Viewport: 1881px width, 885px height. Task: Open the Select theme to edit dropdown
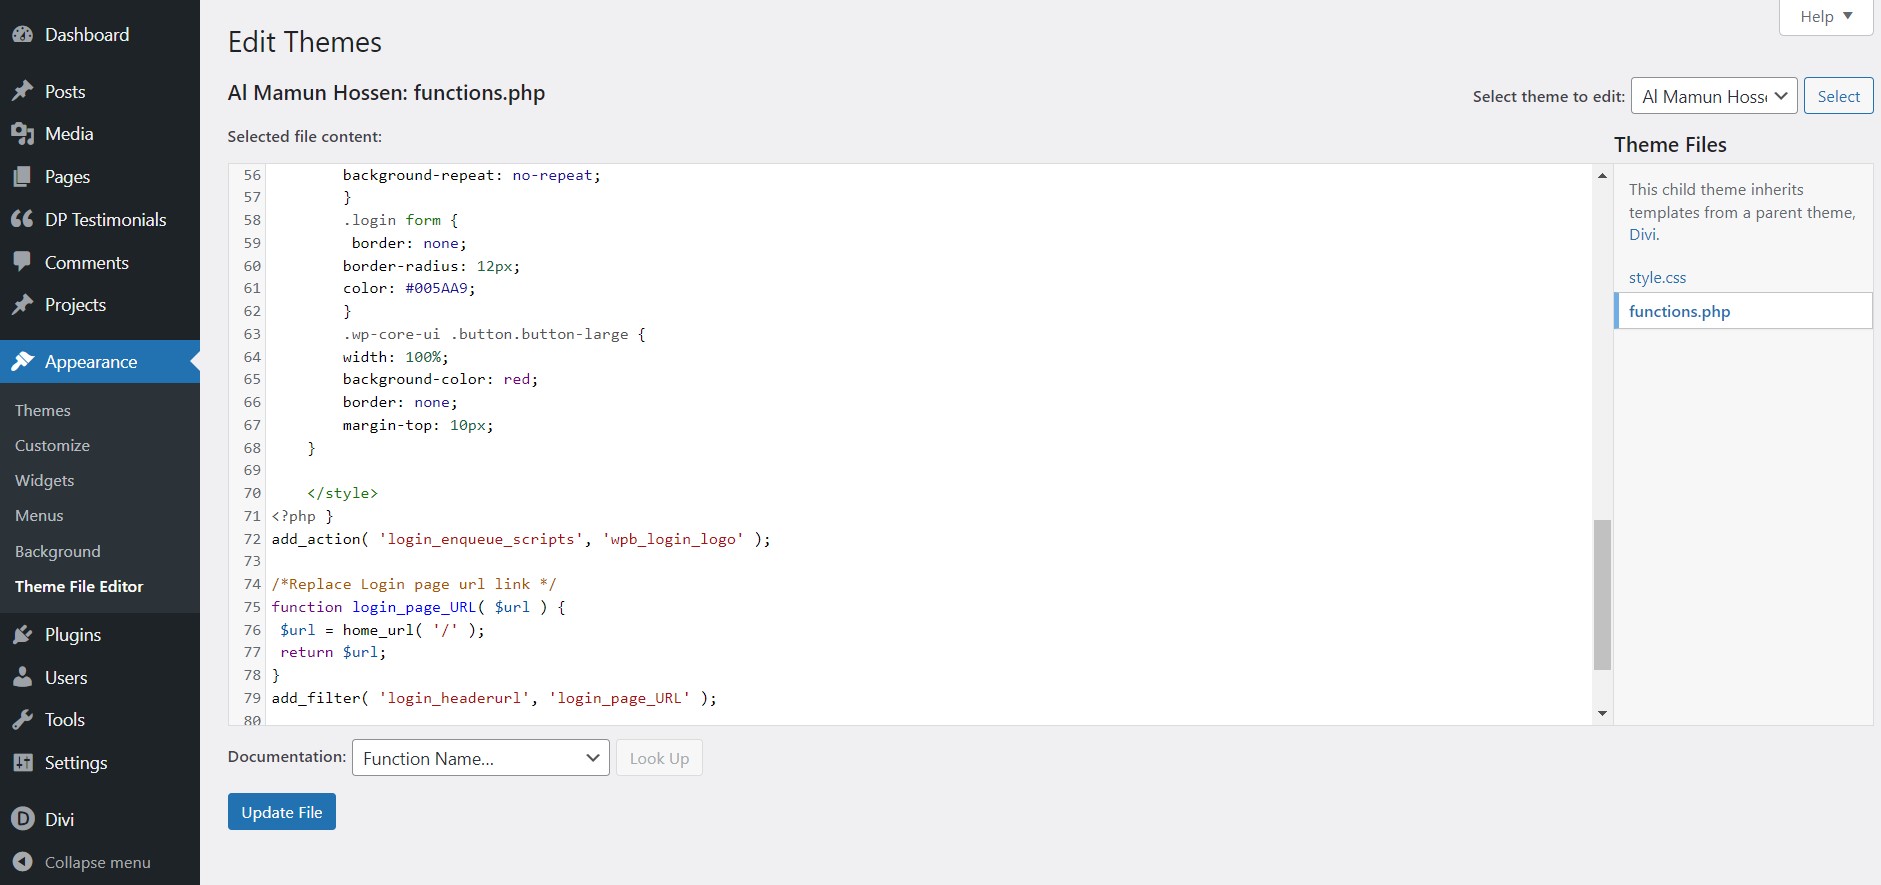(1714, 96)
